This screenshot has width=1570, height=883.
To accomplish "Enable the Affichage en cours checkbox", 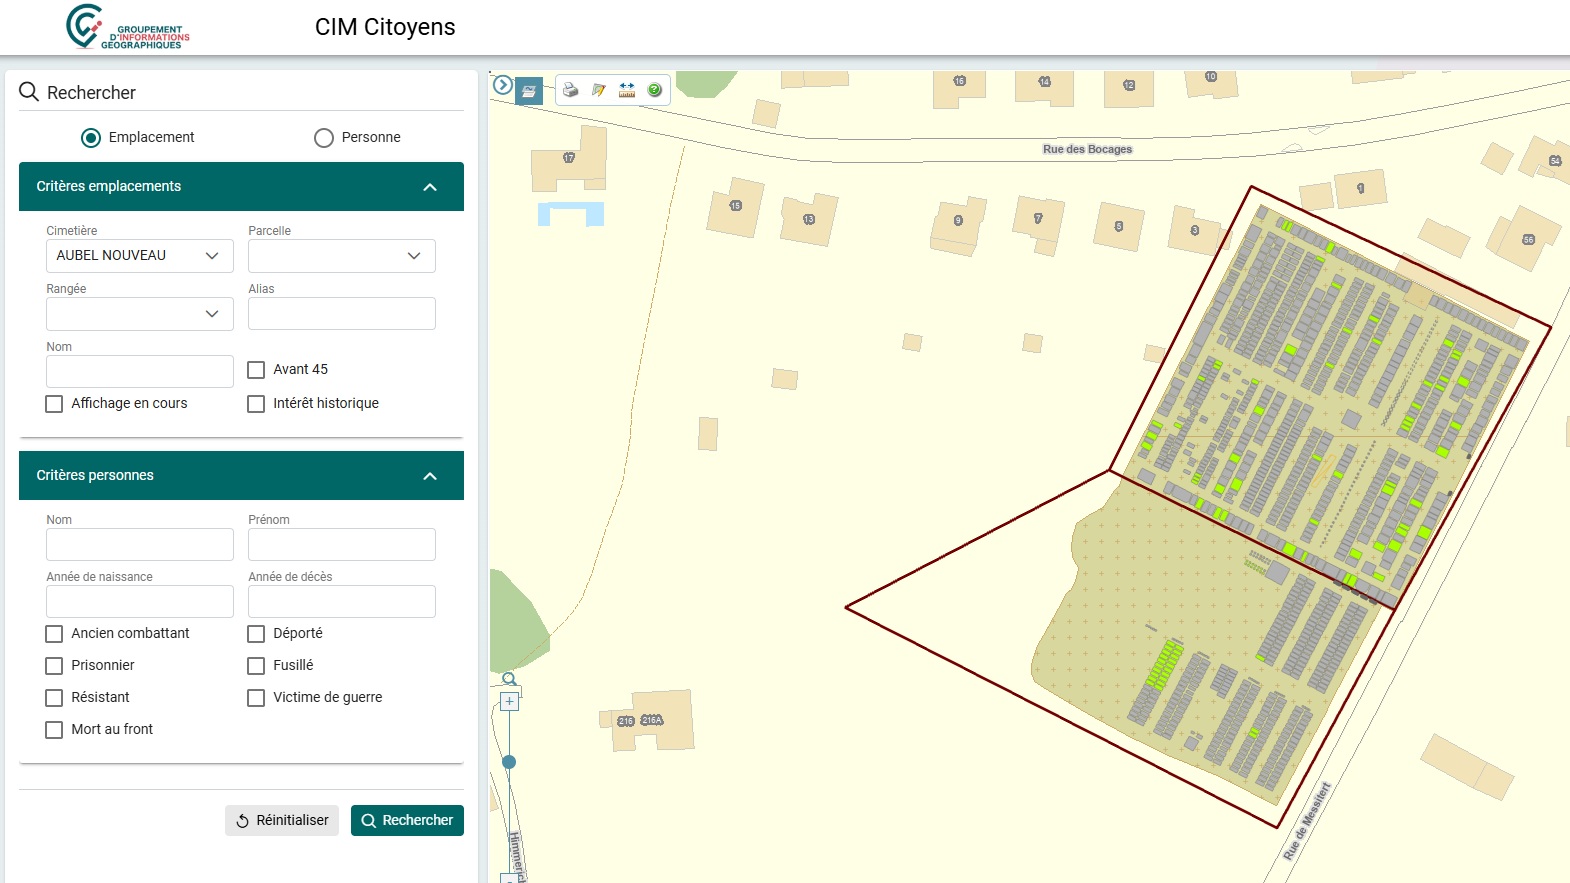I will [54, 404].
